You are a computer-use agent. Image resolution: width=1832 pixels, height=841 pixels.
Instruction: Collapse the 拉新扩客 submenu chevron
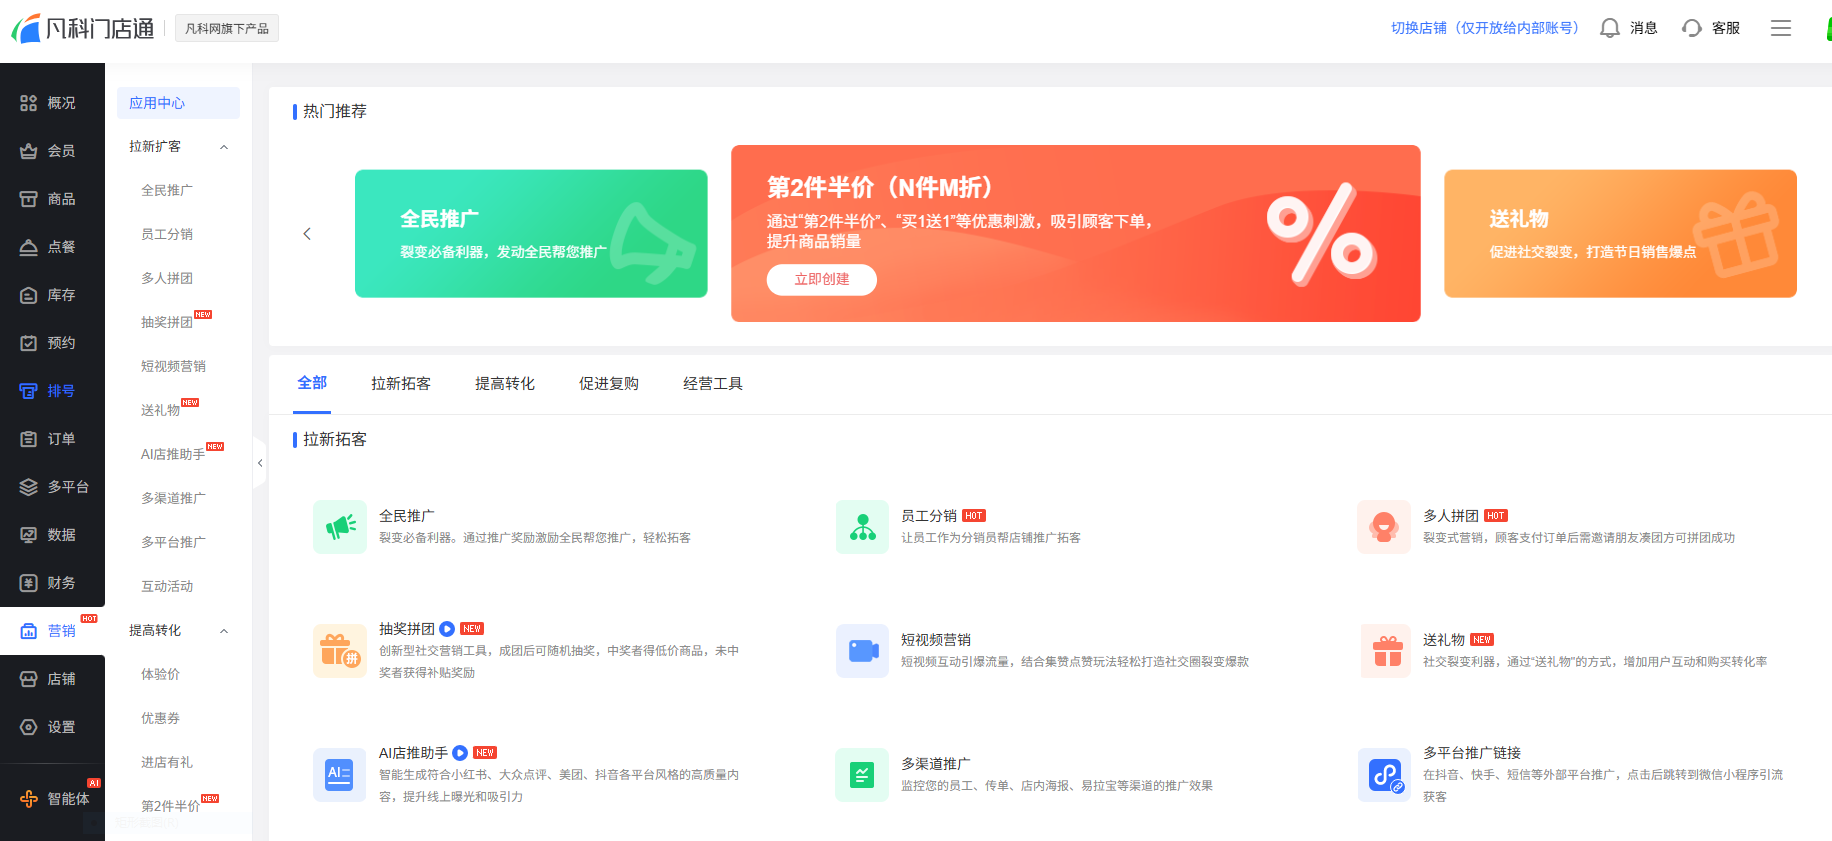click(224, 147)
